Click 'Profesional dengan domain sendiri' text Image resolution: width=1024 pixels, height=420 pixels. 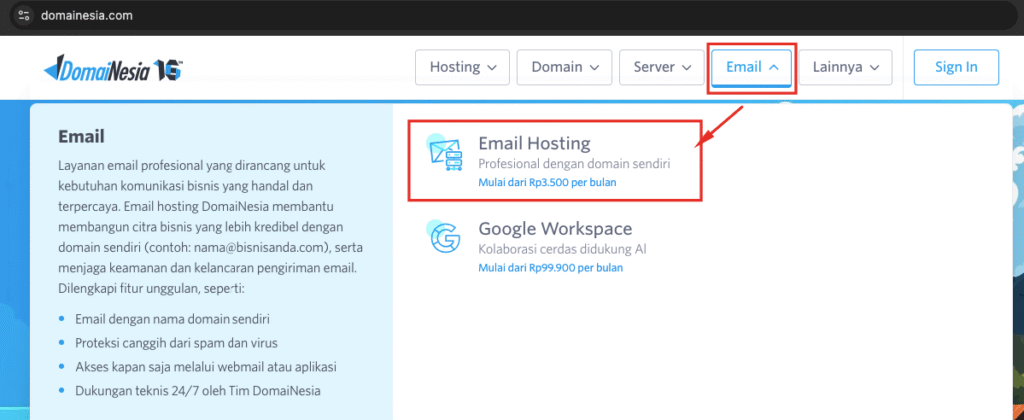[574, 163]
